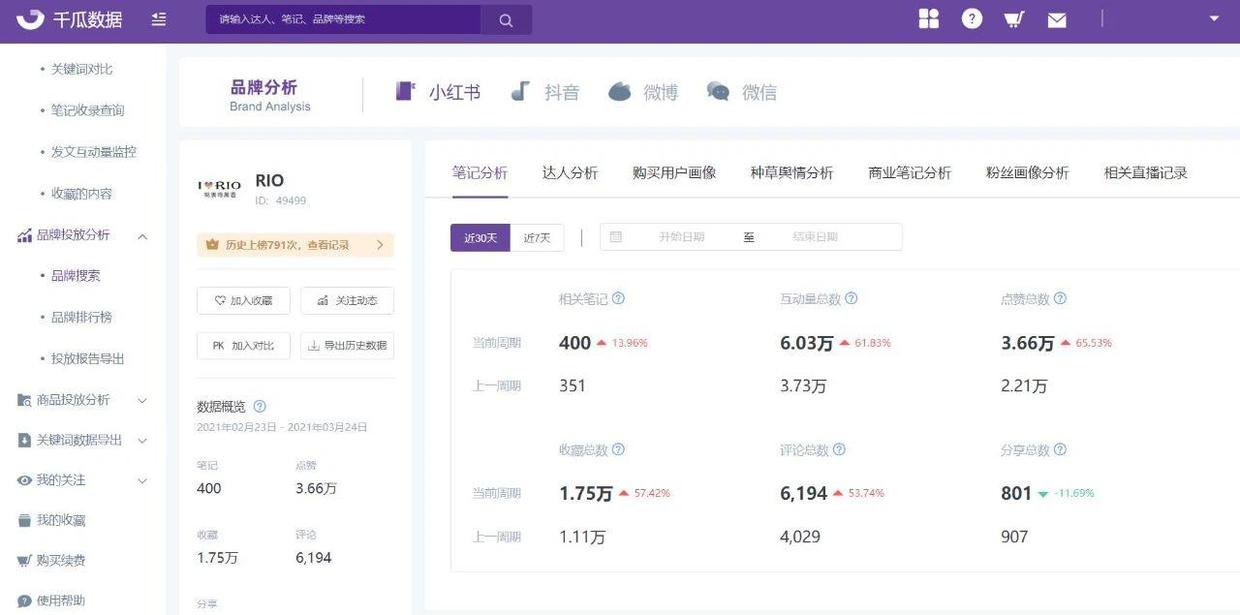Switch to the 抖音 platform icon
This screenshot has width=1240, height=615.
point(521,90)
